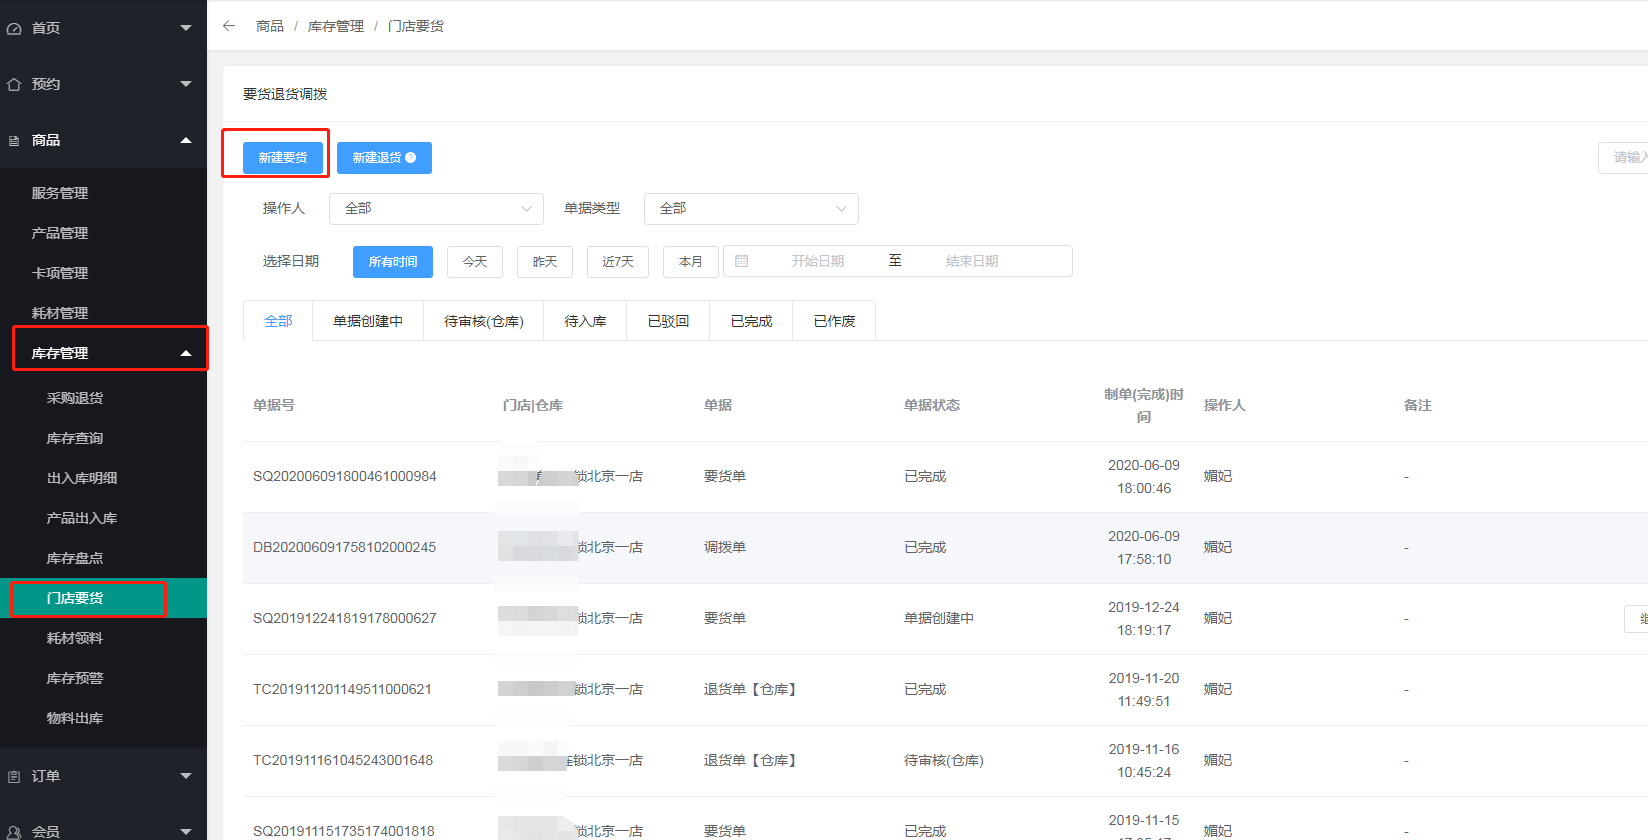The width and height of the screenshot is (1648, 840).
Task: Open the 单据类型 dropdown
Action: click(x=751, y=208)
